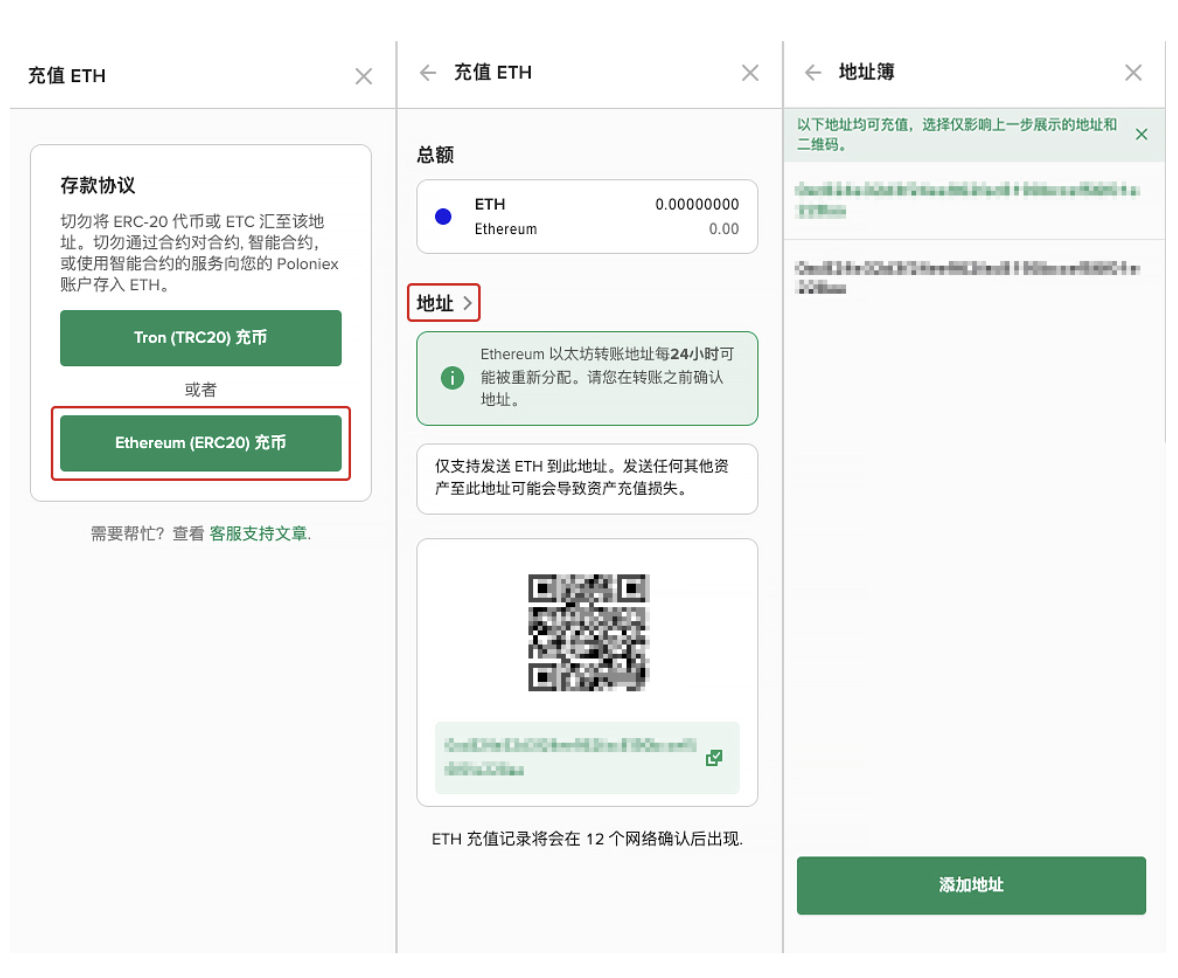Click the blue ETH coin icon
1178x978 pixels.
pyautogui.click(x=443, y=216)
